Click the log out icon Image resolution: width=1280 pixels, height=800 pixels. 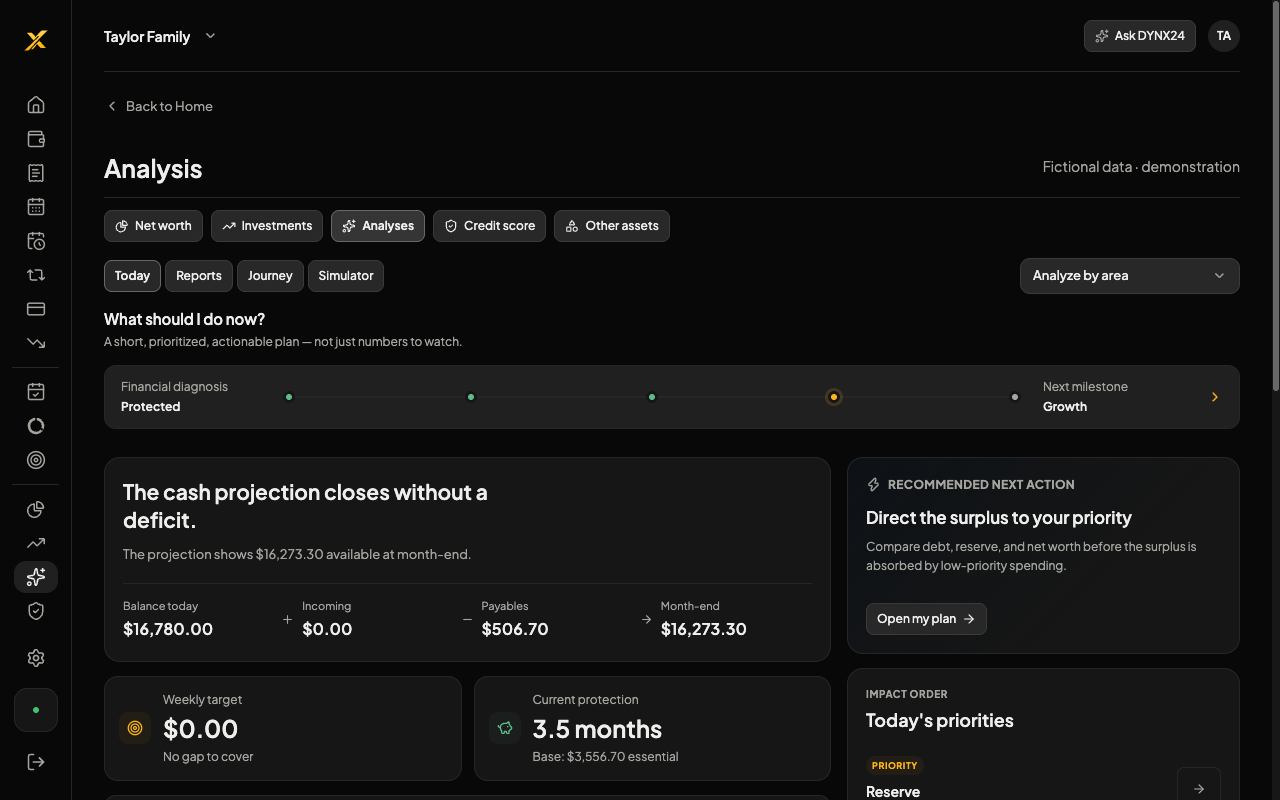pos(36,762)
